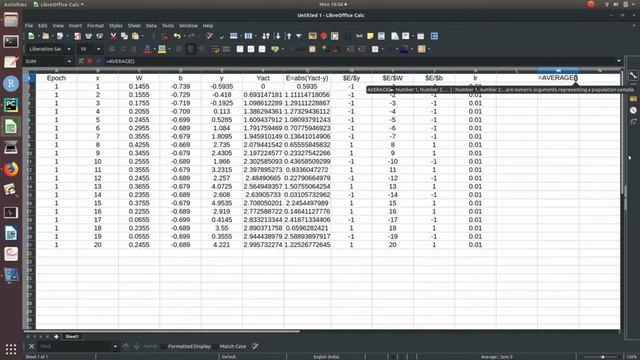This screenshot has width=640, height=360.
Task: Click English (India) language in status bar
Action: (326, 357)
